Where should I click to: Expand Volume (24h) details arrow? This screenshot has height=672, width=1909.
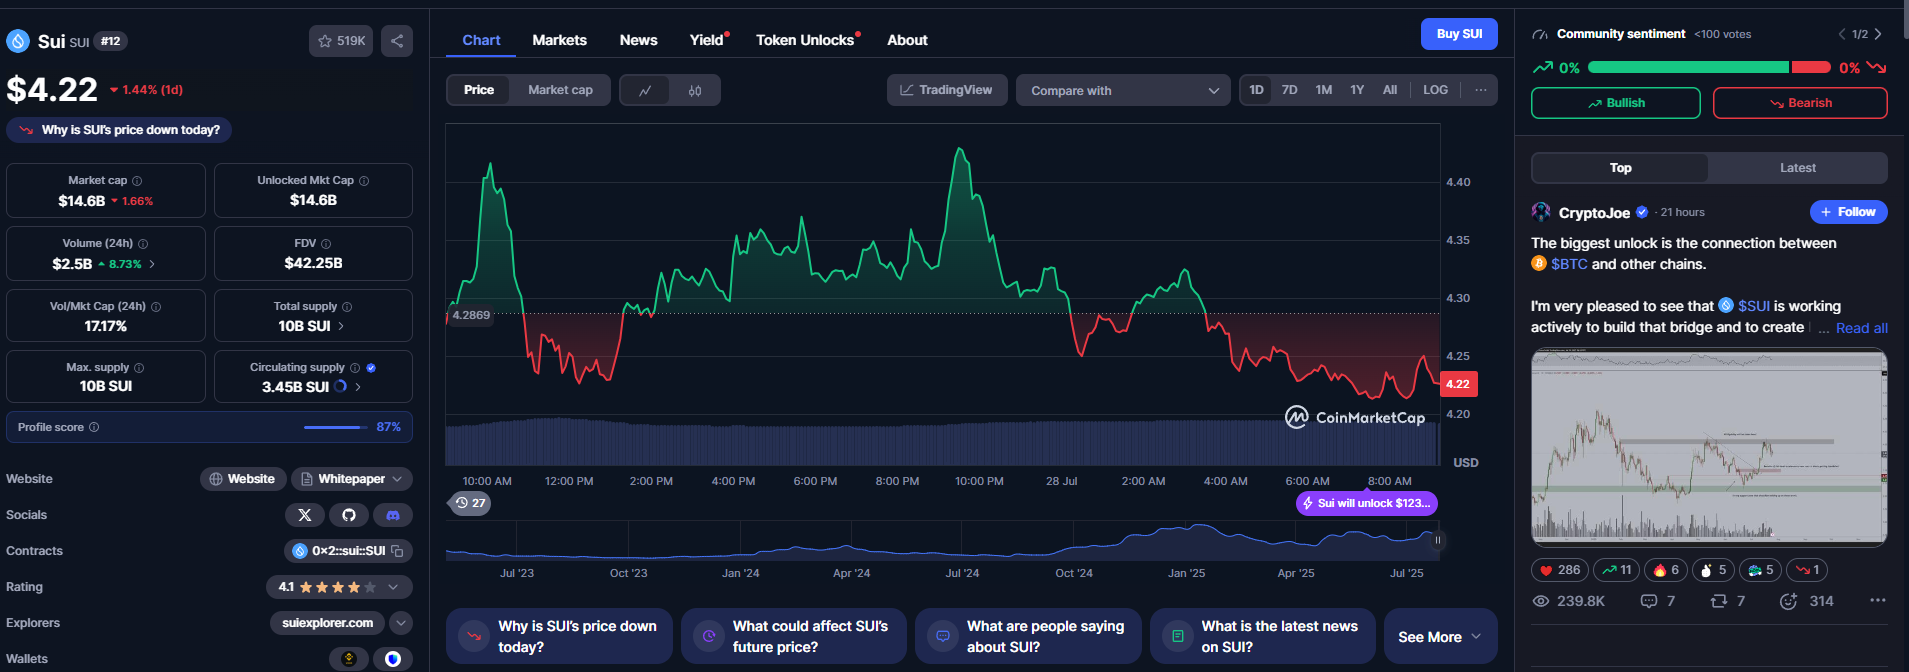click(152, 264)
